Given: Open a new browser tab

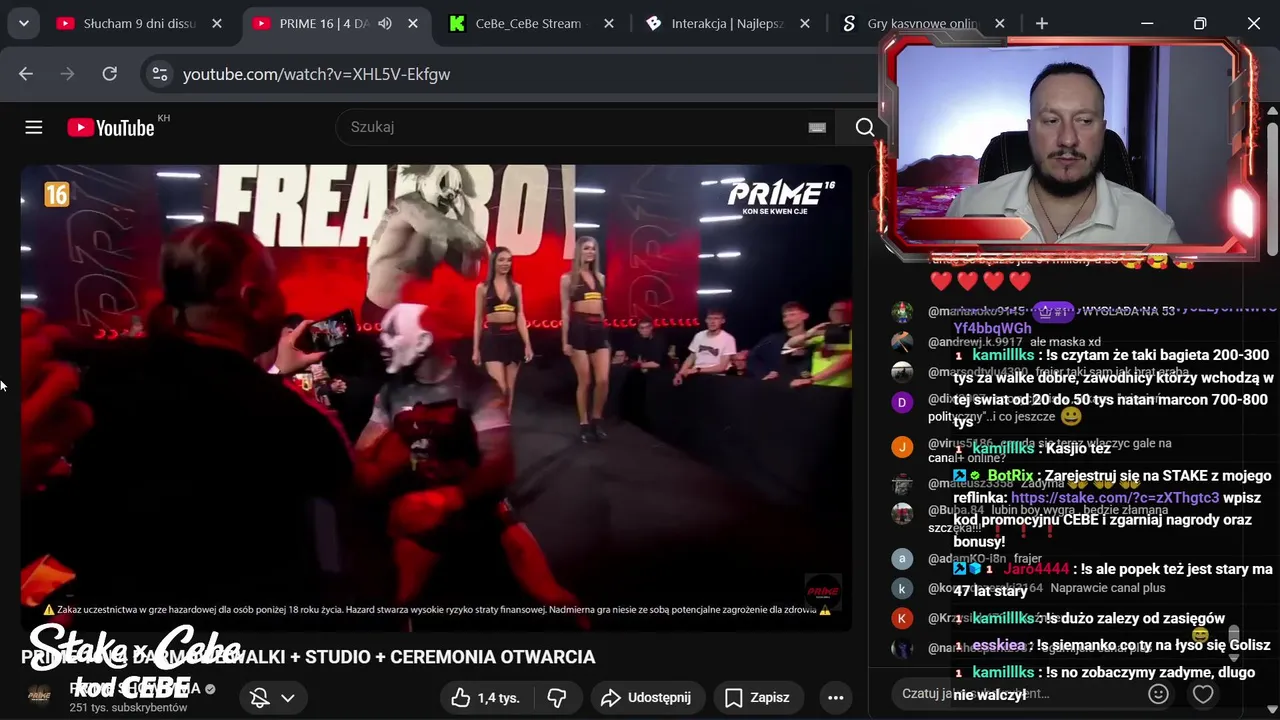Looking at the screenshot, I should click(1042, 23).
